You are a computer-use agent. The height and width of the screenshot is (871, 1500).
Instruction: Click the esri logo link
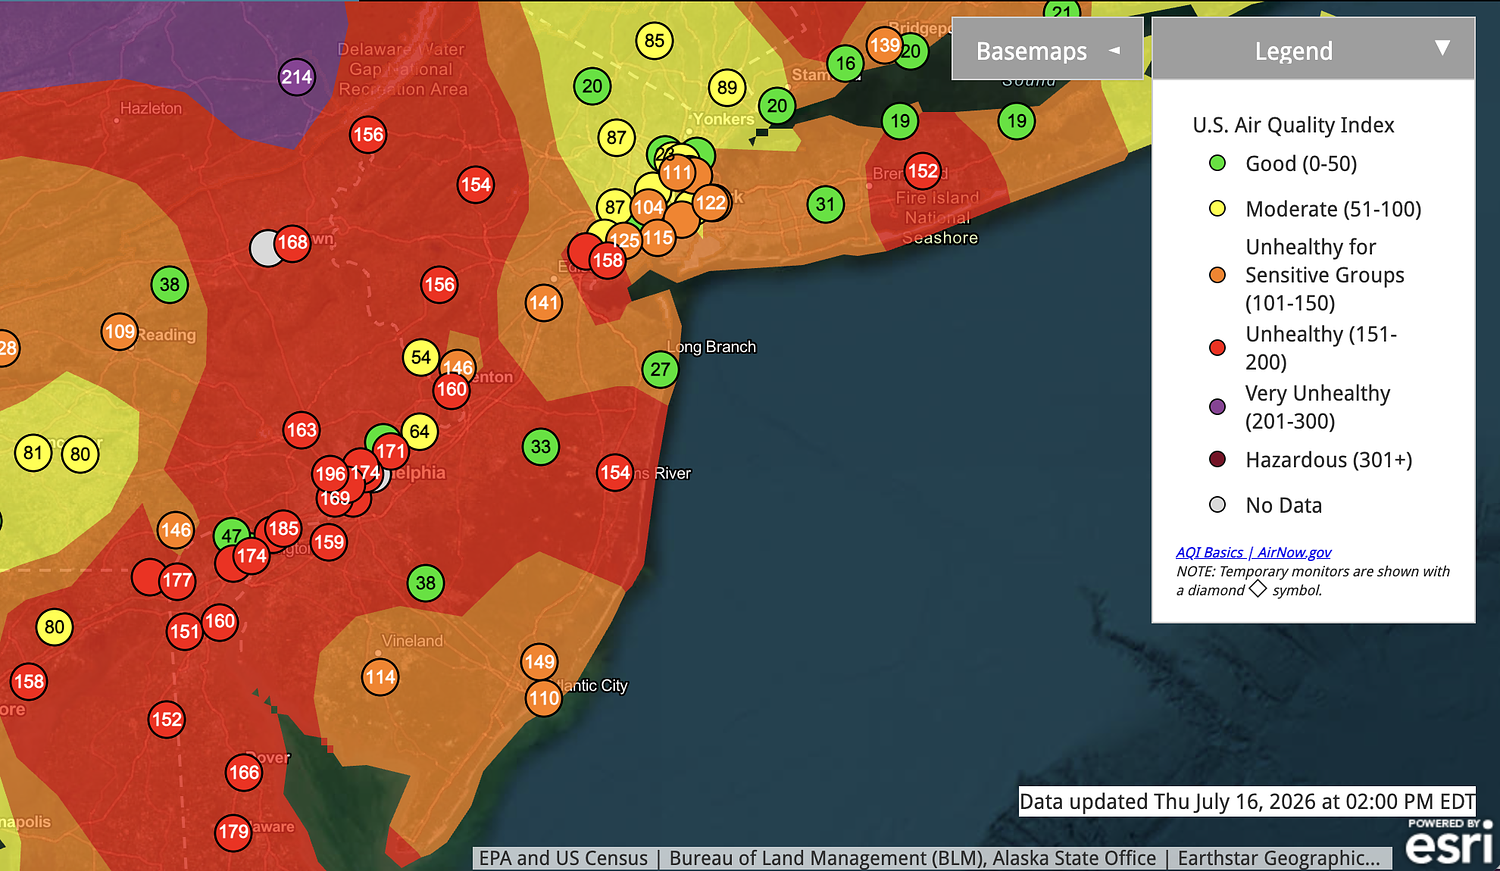point(1448,842)
